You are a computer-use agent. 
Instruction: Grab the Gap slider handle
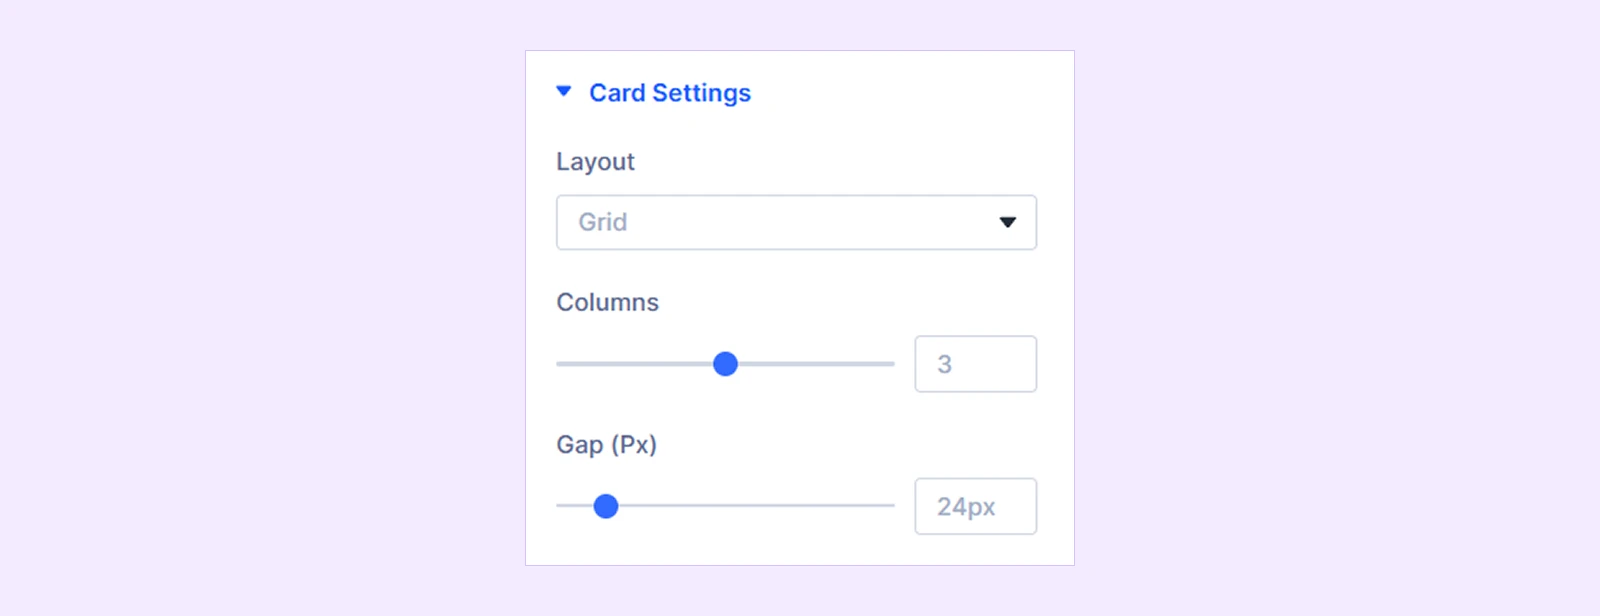606,506
